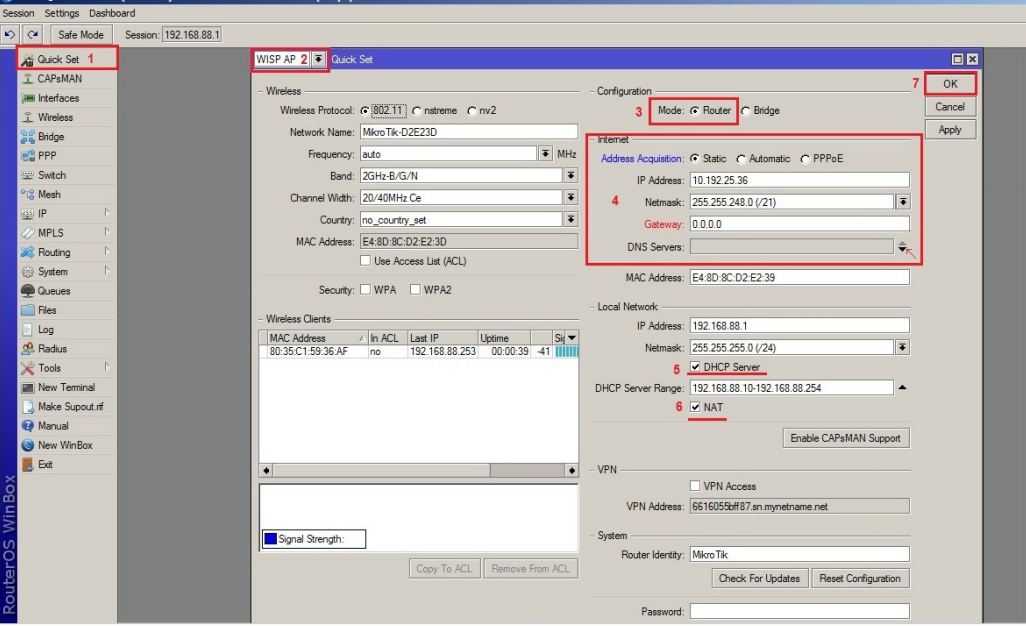This screenshot has height=626, width=1026.
Task: Click the Undo arrow icon in toolbar
Action: pos(10,34)
